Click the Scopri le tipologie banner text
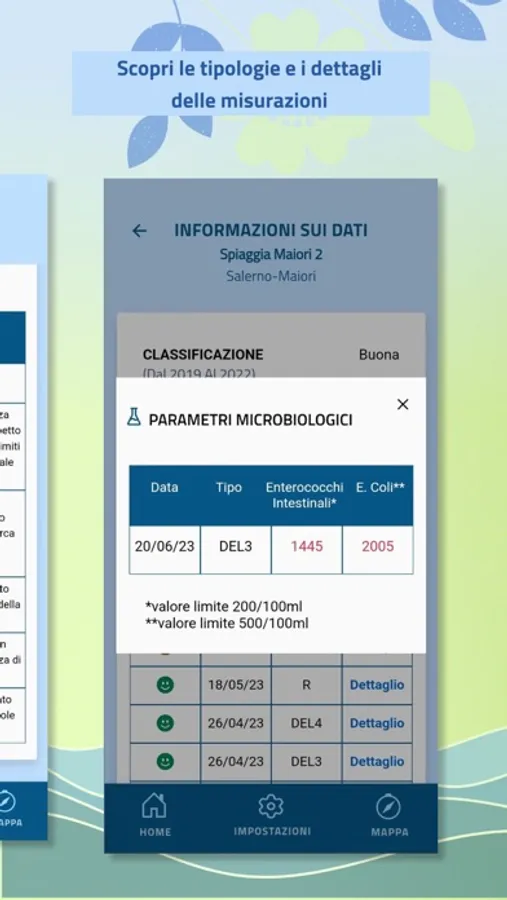Image resolution: width=507 pixels, height=900 pixels. coord(250,84)
